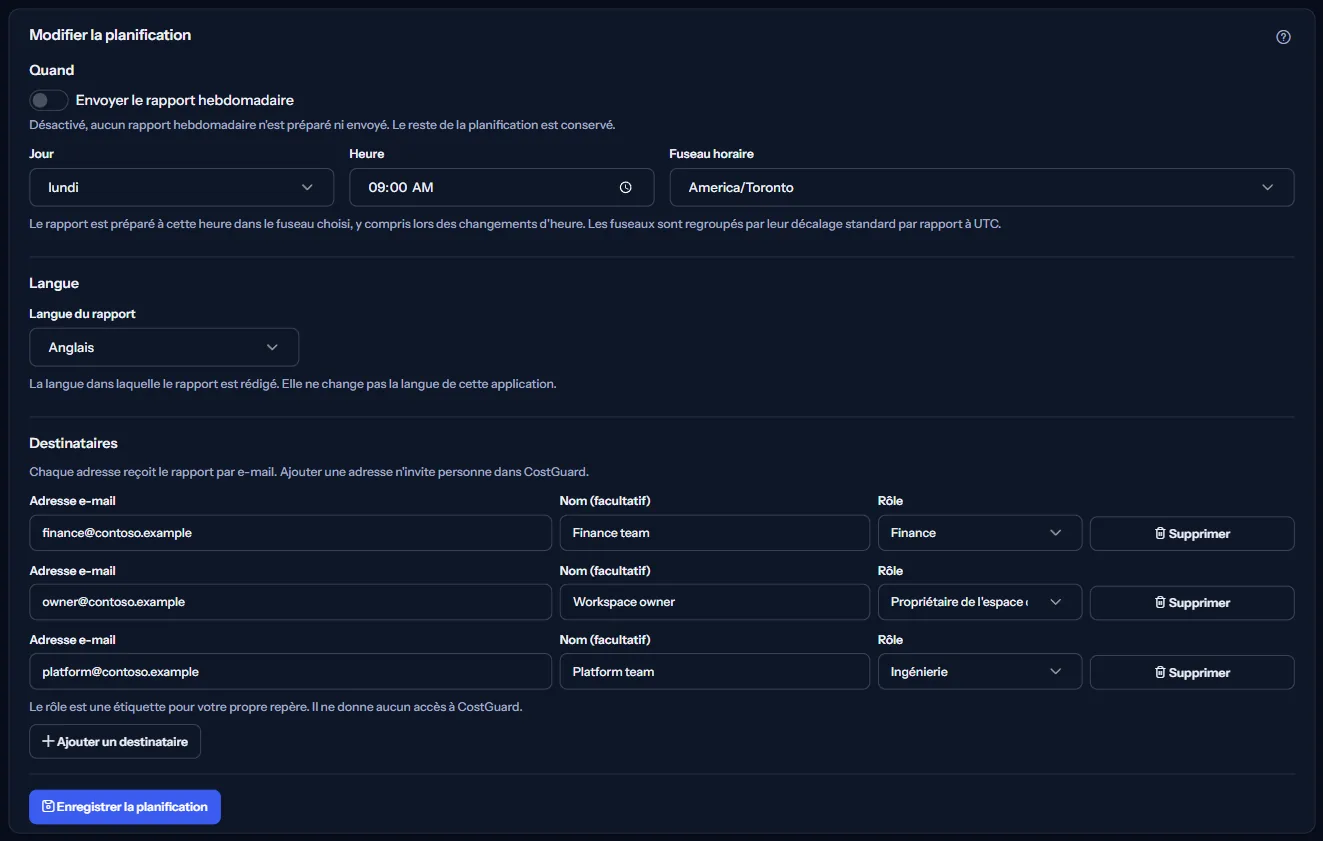Focus the Heure time field
The height and width of the screenshot is (841, 1323).
point(501,187)
